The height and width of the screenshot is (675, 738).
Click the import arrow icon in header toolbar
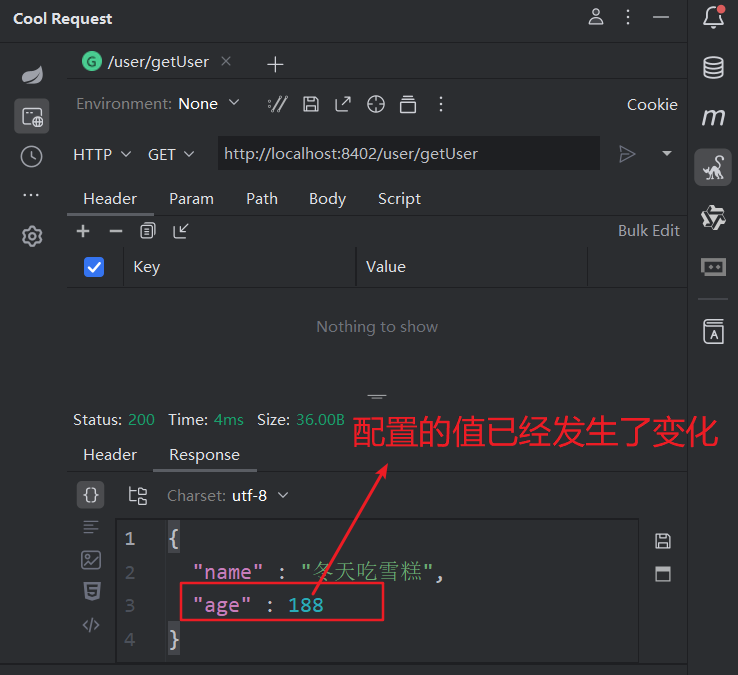[180, 231]
